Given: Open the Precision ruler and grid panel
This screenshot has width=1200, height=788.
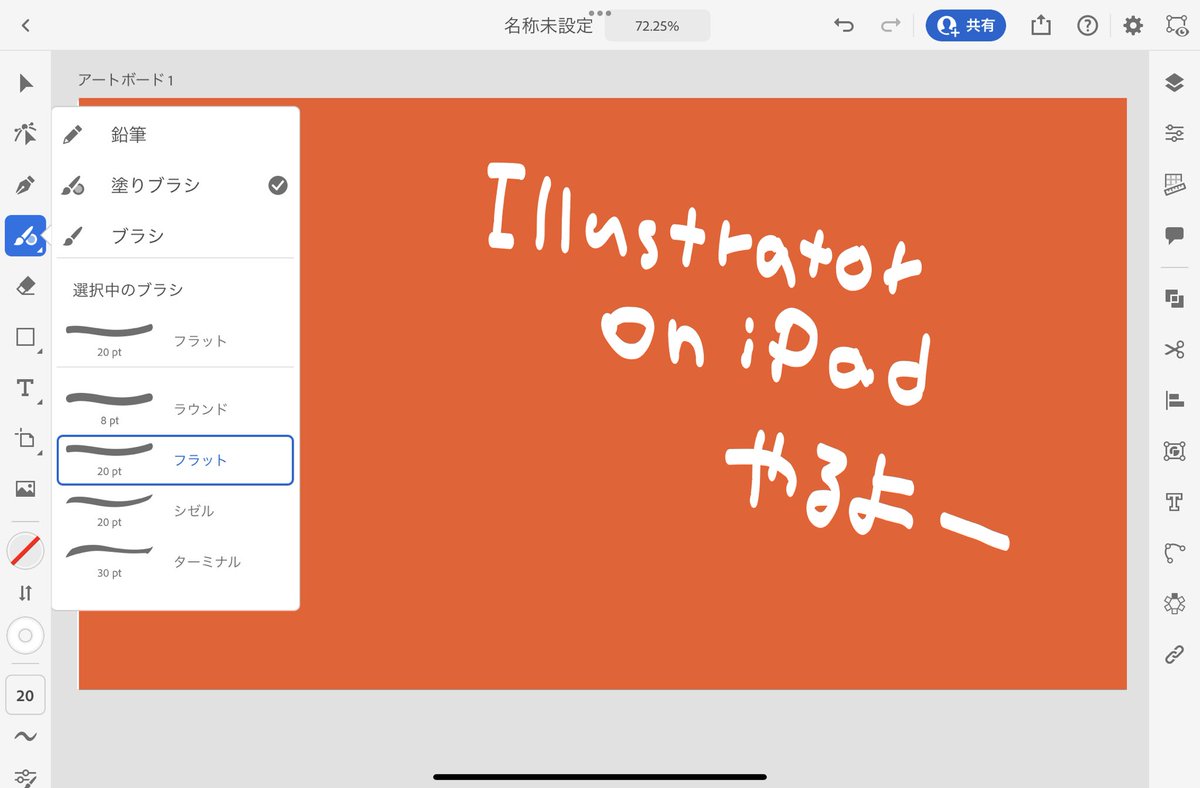Looking at the screenshot, I should tap(1174, 184).
